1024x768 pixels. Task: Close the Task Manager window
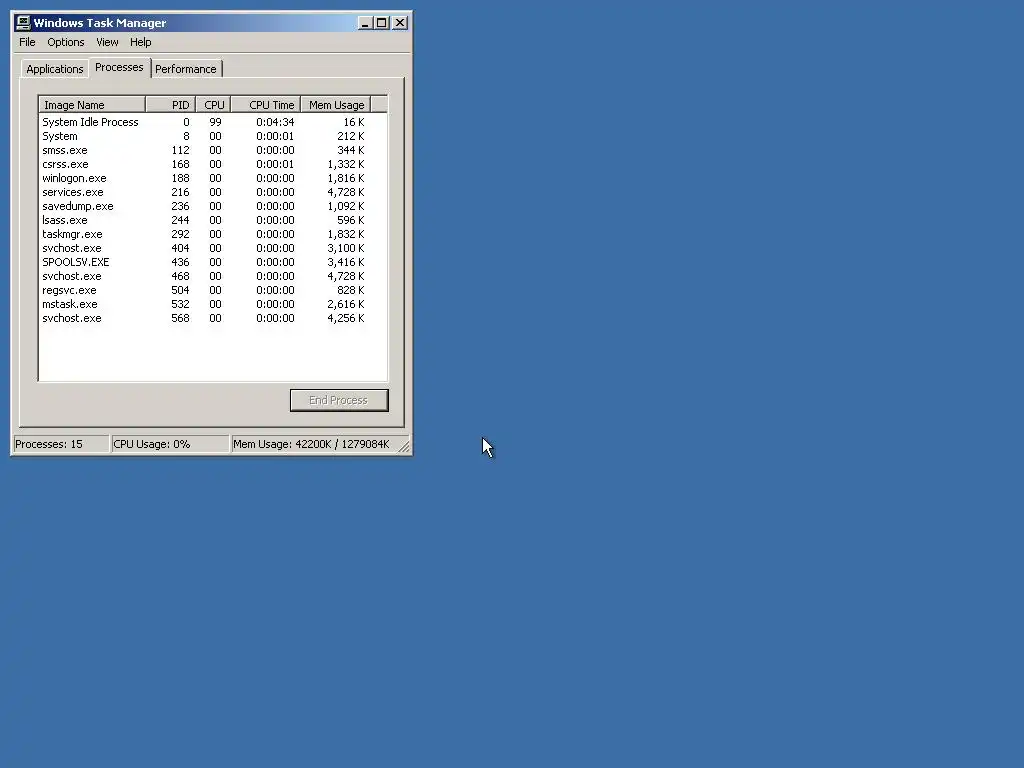[400, 23]
